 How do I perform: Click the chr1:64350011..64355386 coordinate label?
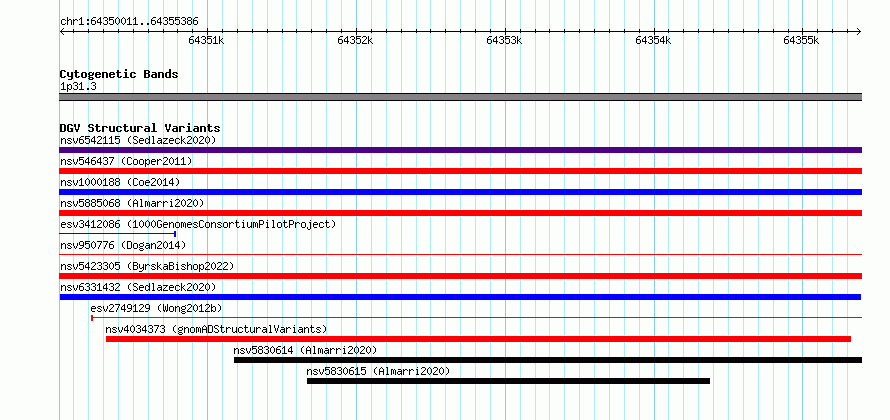129,22
